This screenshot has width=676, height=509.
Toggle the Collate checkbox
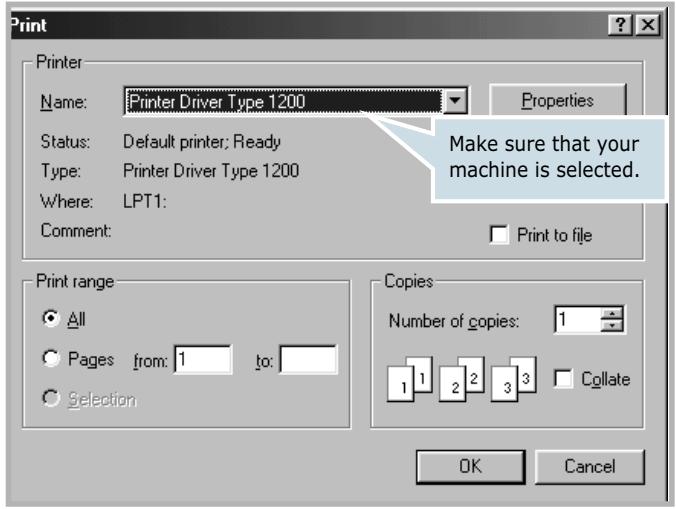pyautogui.click(x=563, y=379)
